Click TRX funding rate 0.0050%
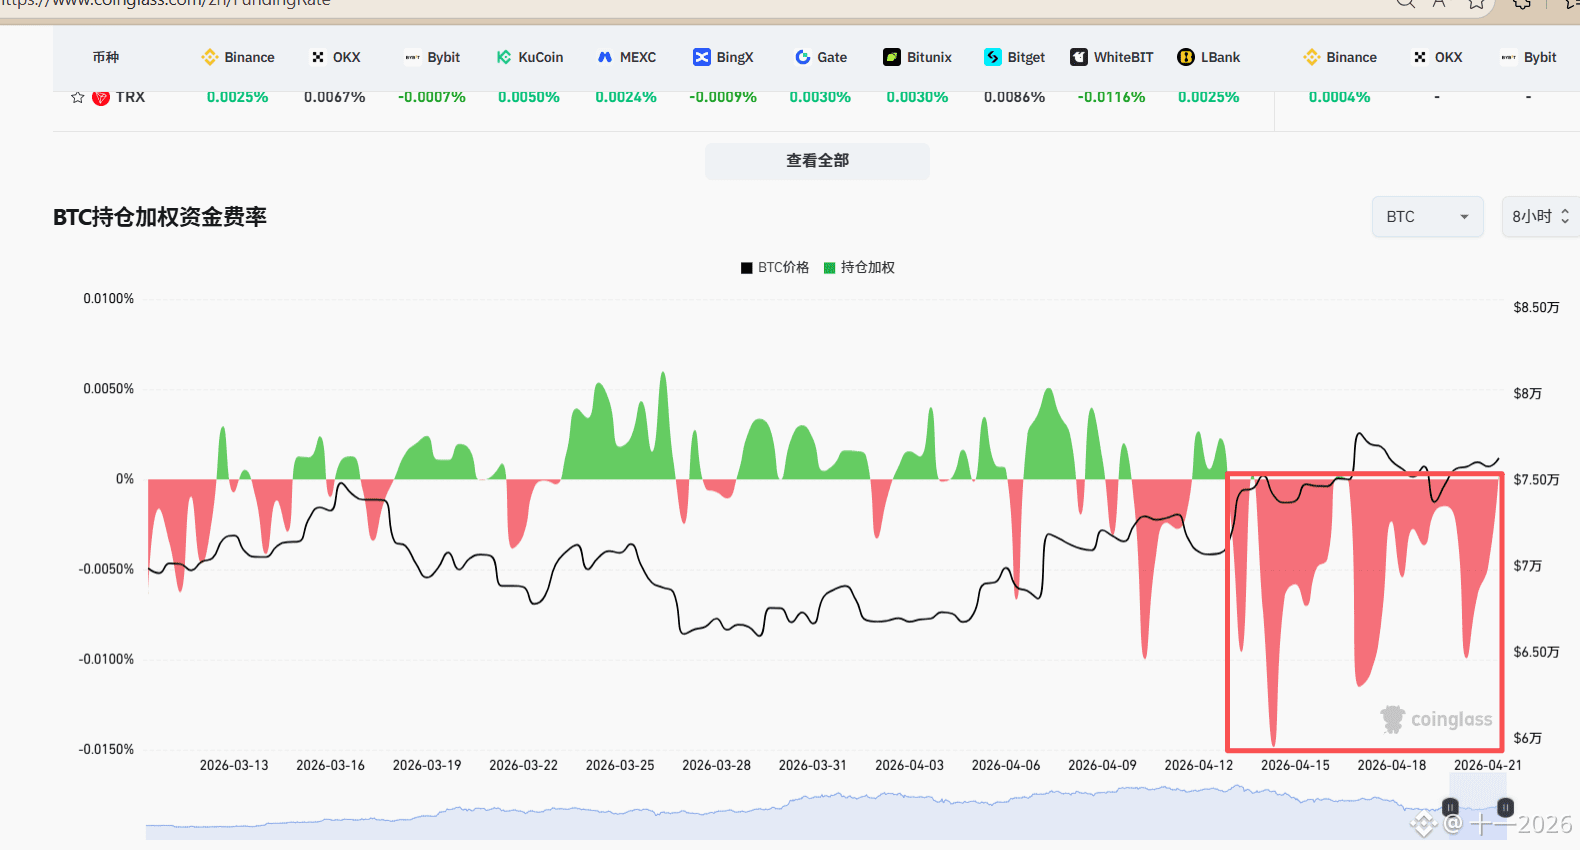 pos(529,97)
